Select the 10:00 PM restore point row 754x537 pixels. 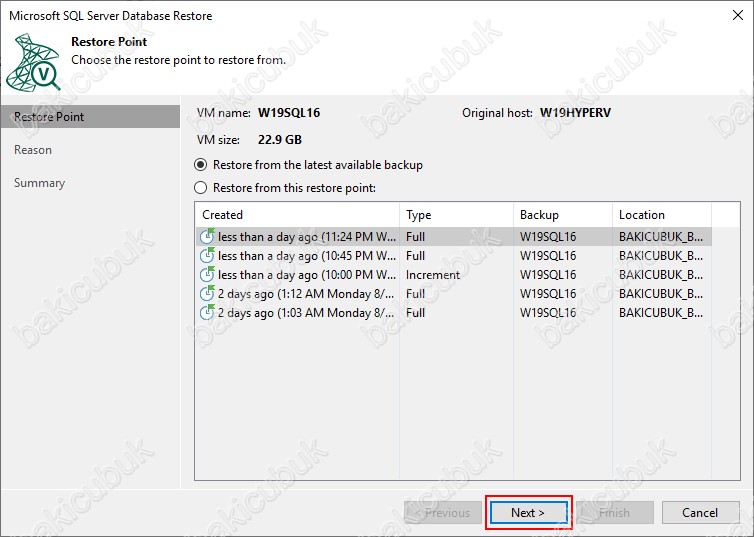point(453,275)
